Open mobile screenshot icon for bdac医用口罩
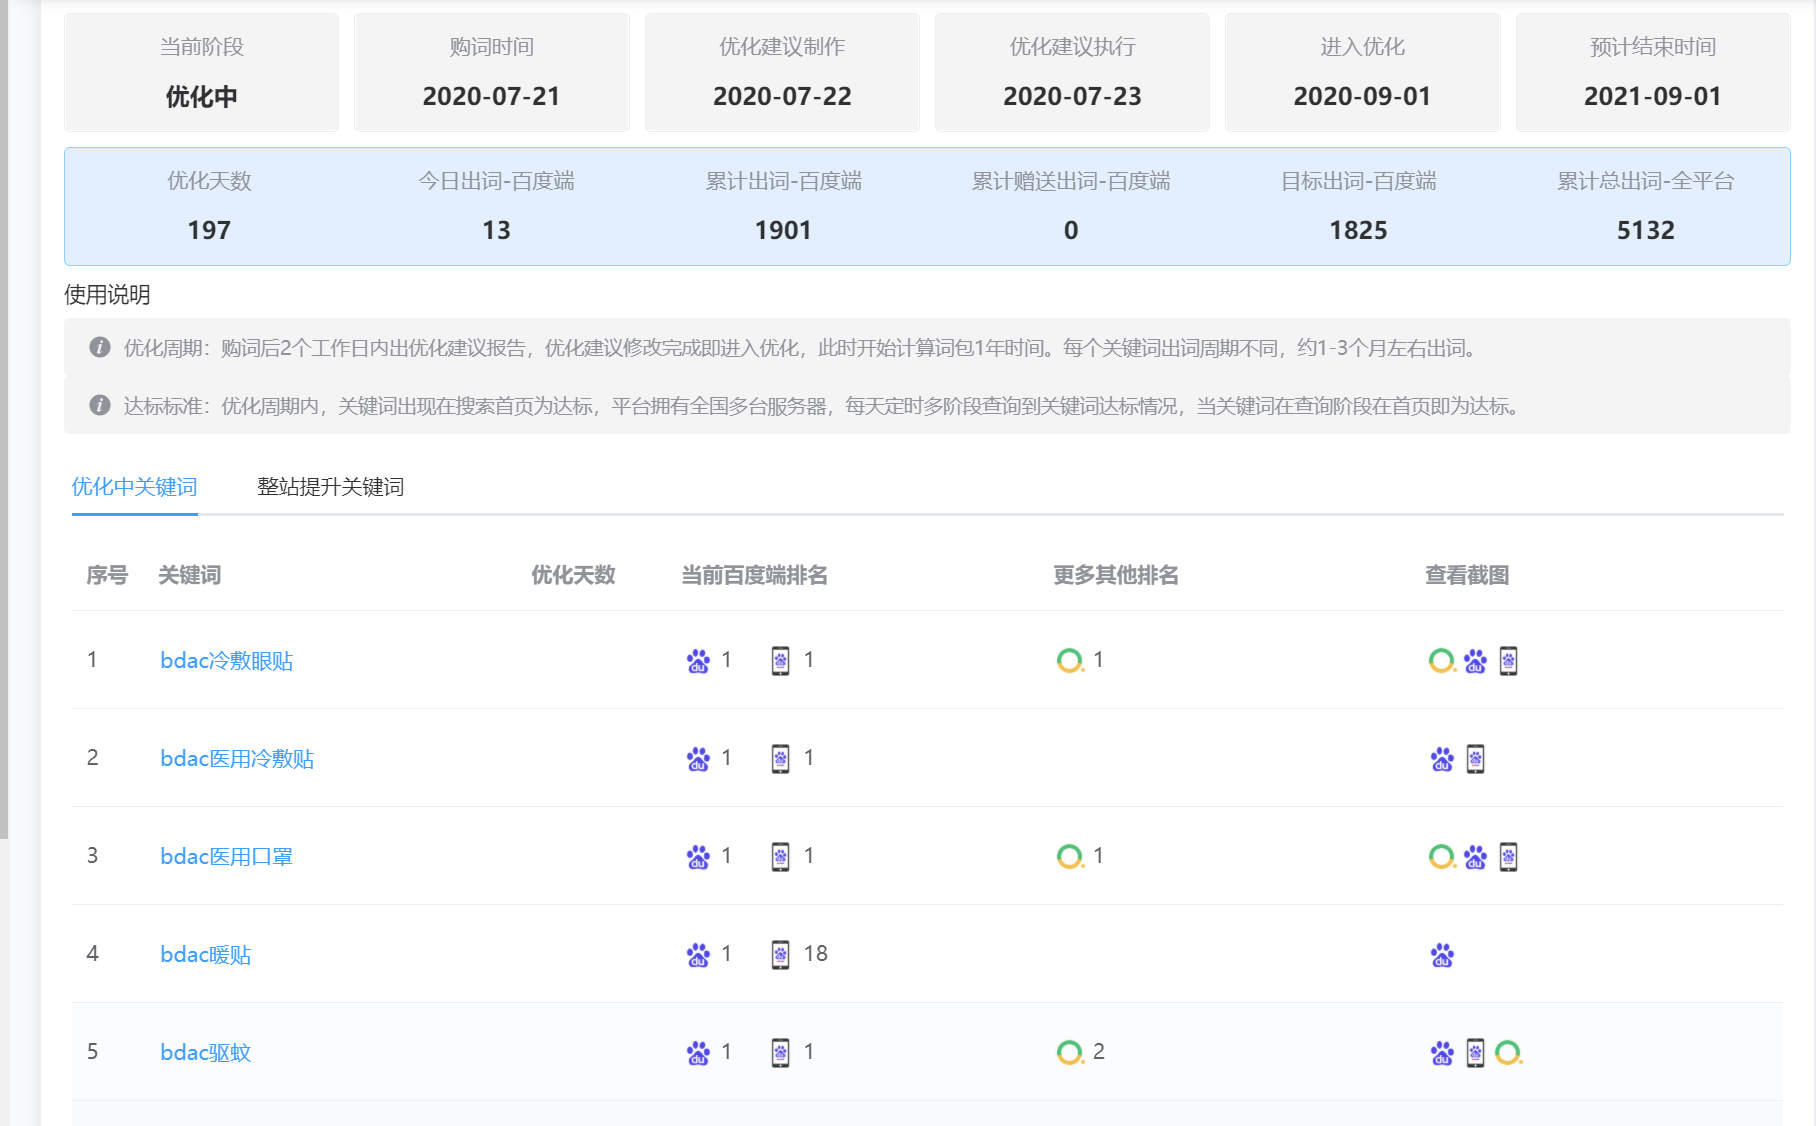This screenshot has width=1816, height=1126. 1508,857
